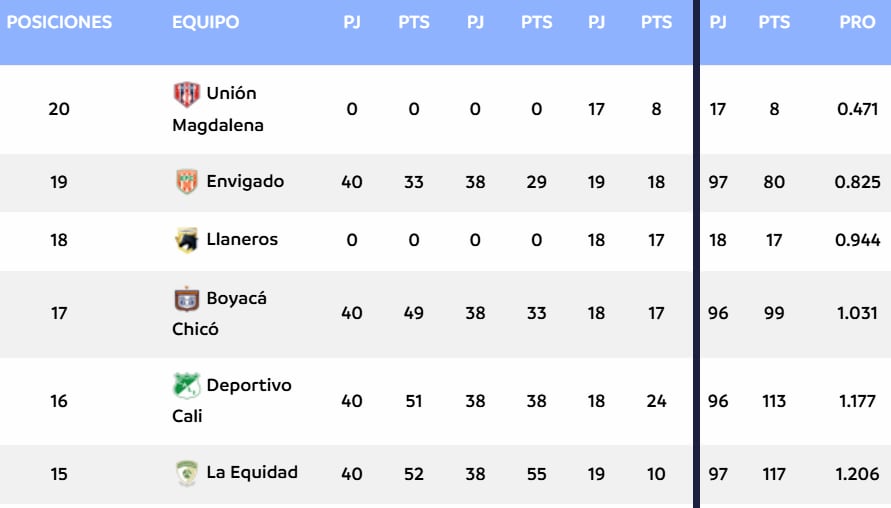This screenshot has height=508, width=891.
Task: Open the Envigado team name link
Action: point(245,181)
